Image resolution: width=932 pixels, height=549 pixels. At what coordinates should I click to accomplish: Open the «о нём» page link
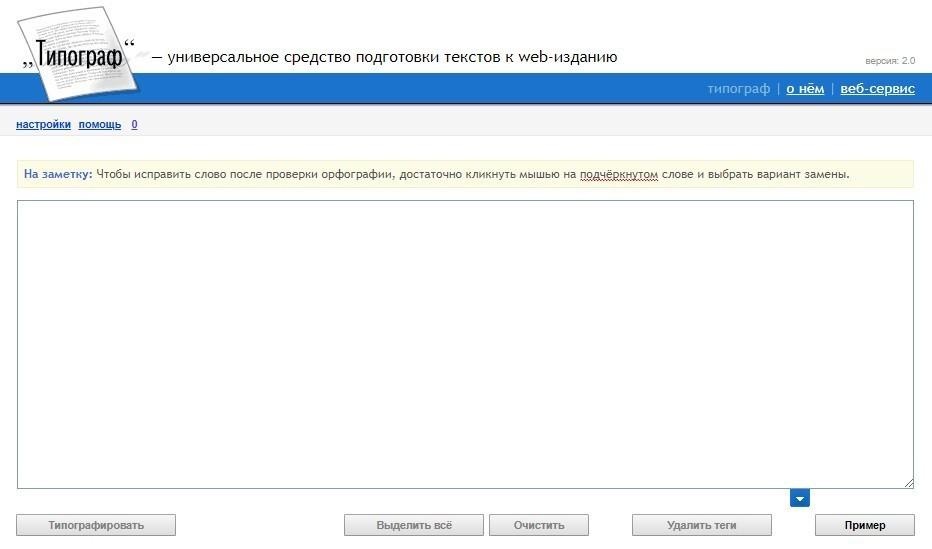click(805, 88)
